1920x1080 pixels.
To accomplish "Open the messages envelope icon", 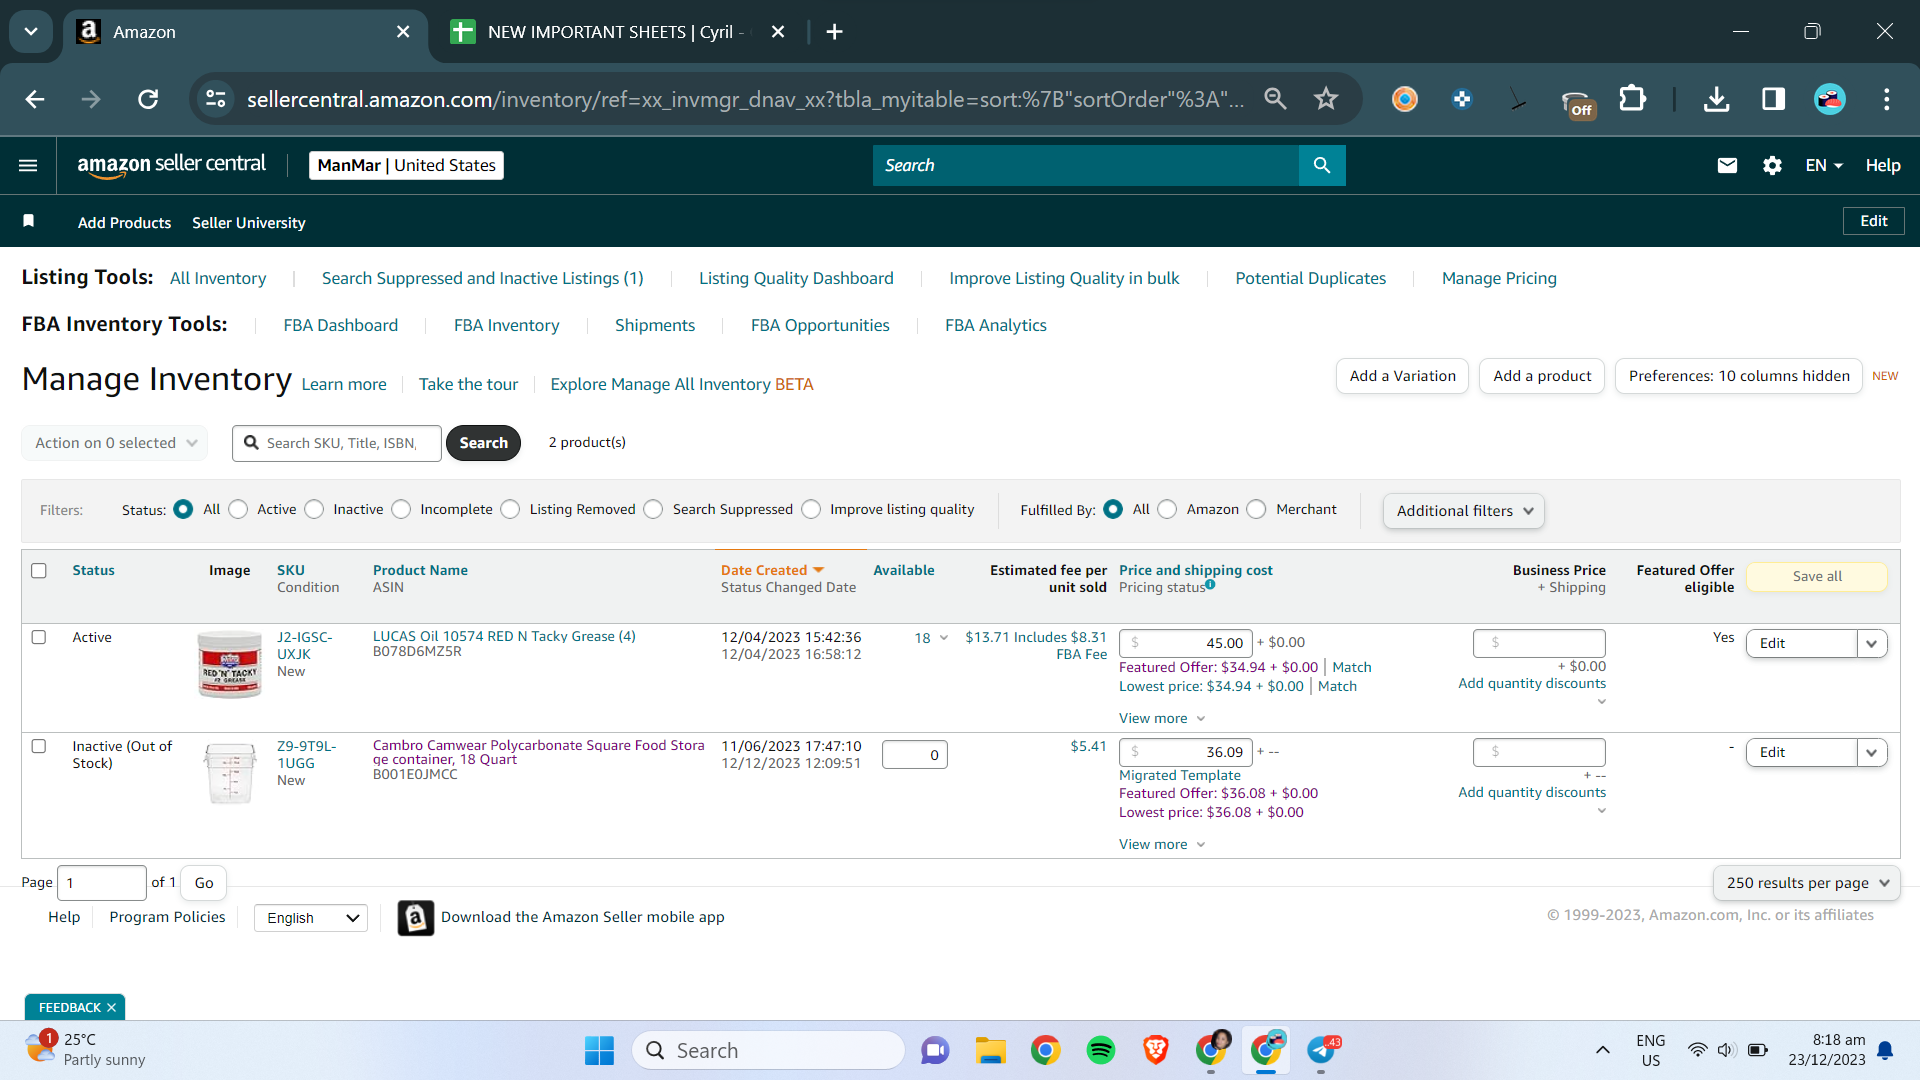I will click(x=1727, y=165).
